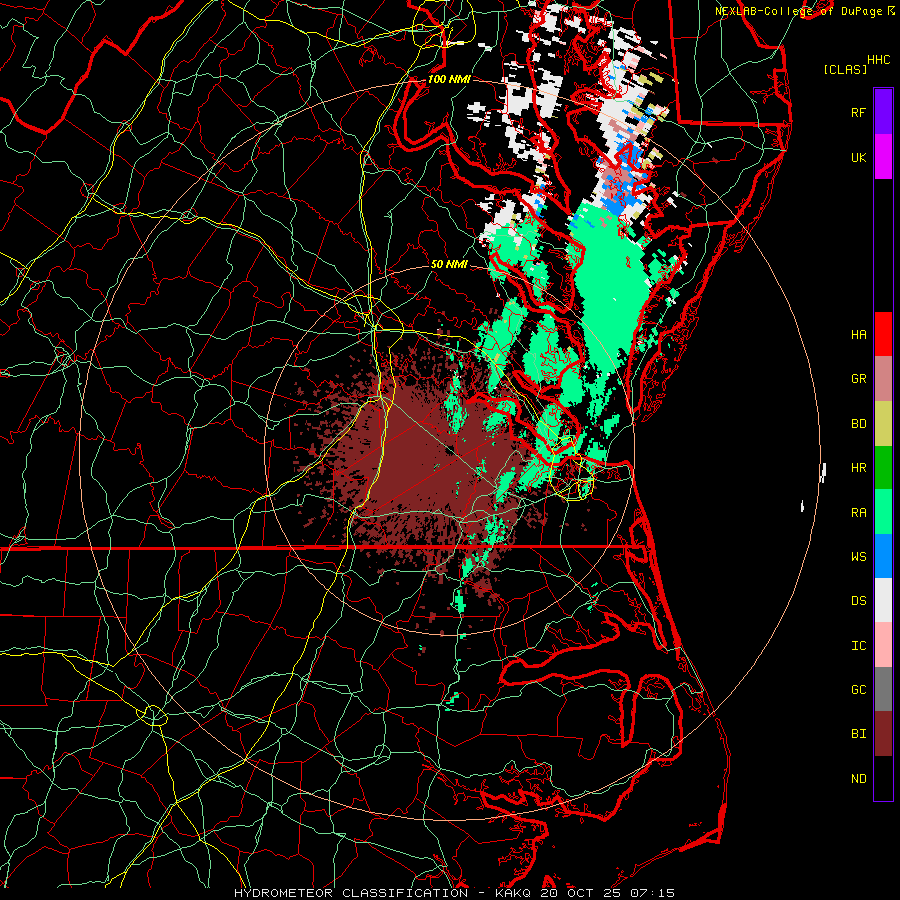Choose the GC gray legend swatch
This screenshot has width=900, height=900.
tap(883, 689)
